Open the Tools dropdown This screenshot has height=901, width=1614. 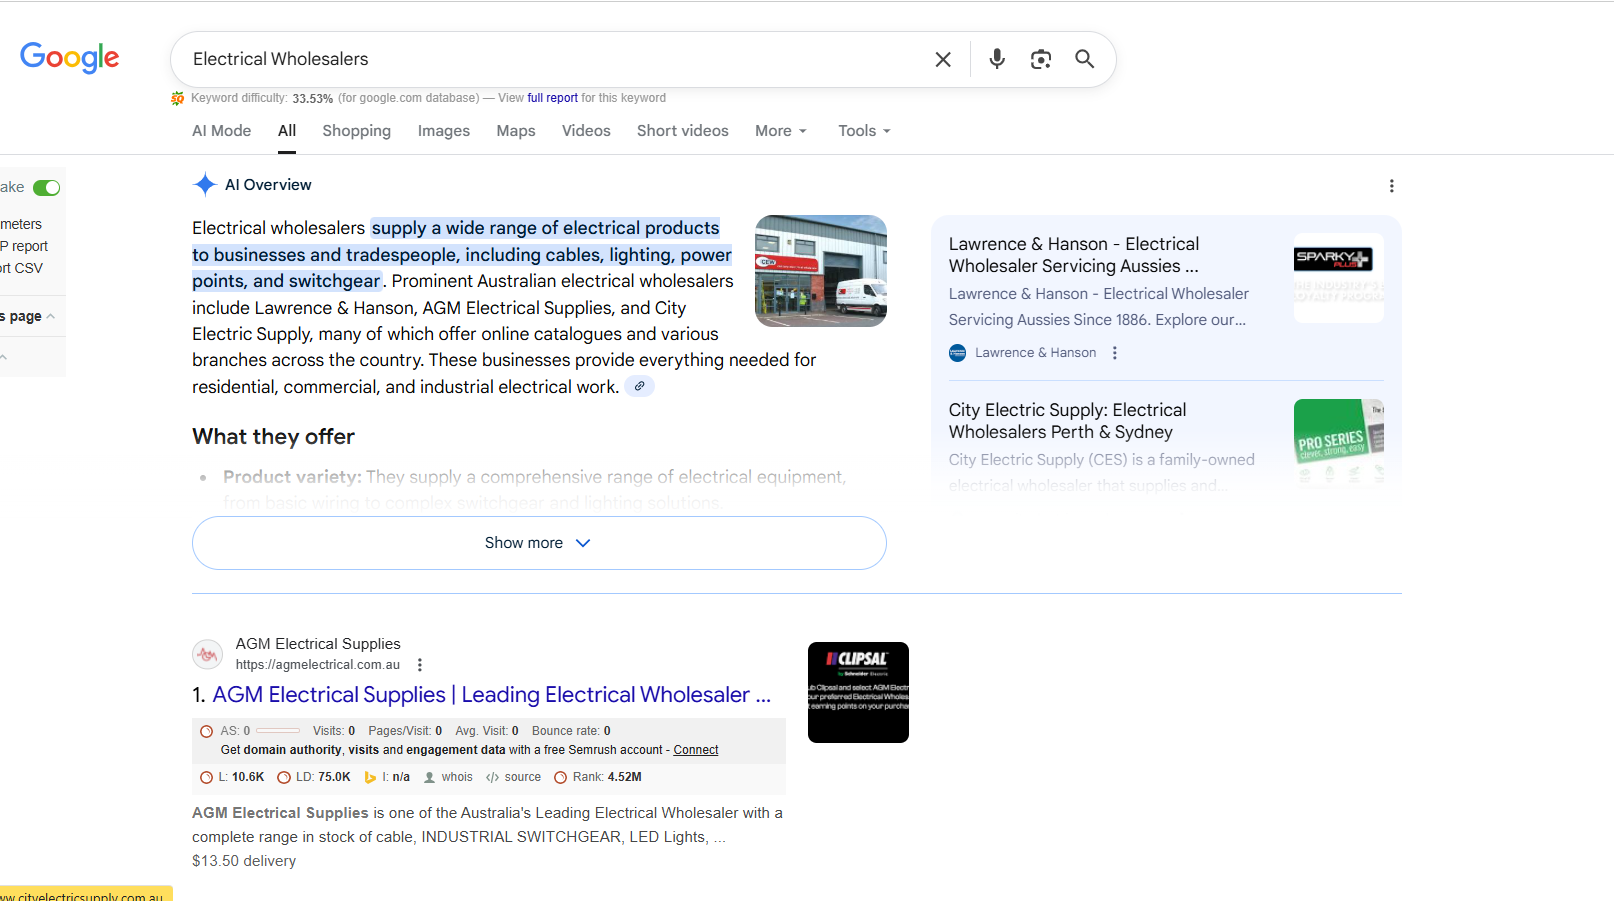point(863,131)
